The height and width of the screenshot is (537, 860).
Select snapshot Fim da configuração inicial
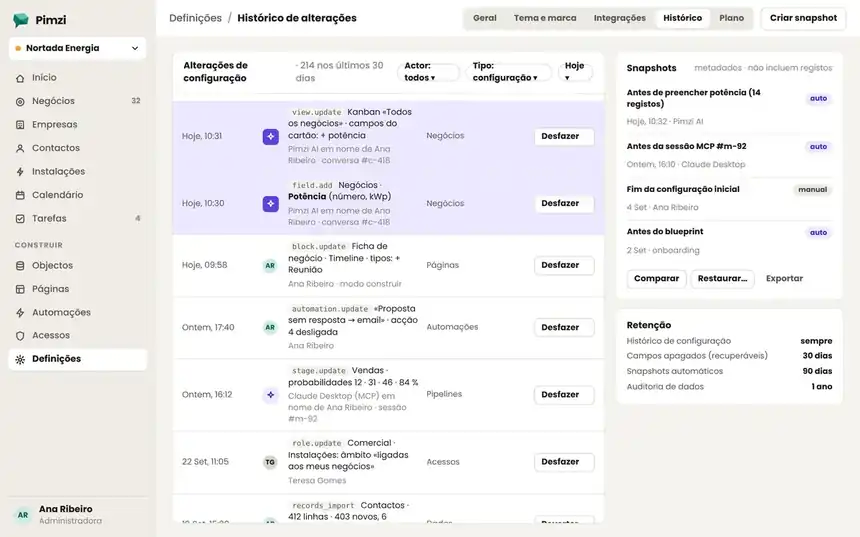coord(729,198)
